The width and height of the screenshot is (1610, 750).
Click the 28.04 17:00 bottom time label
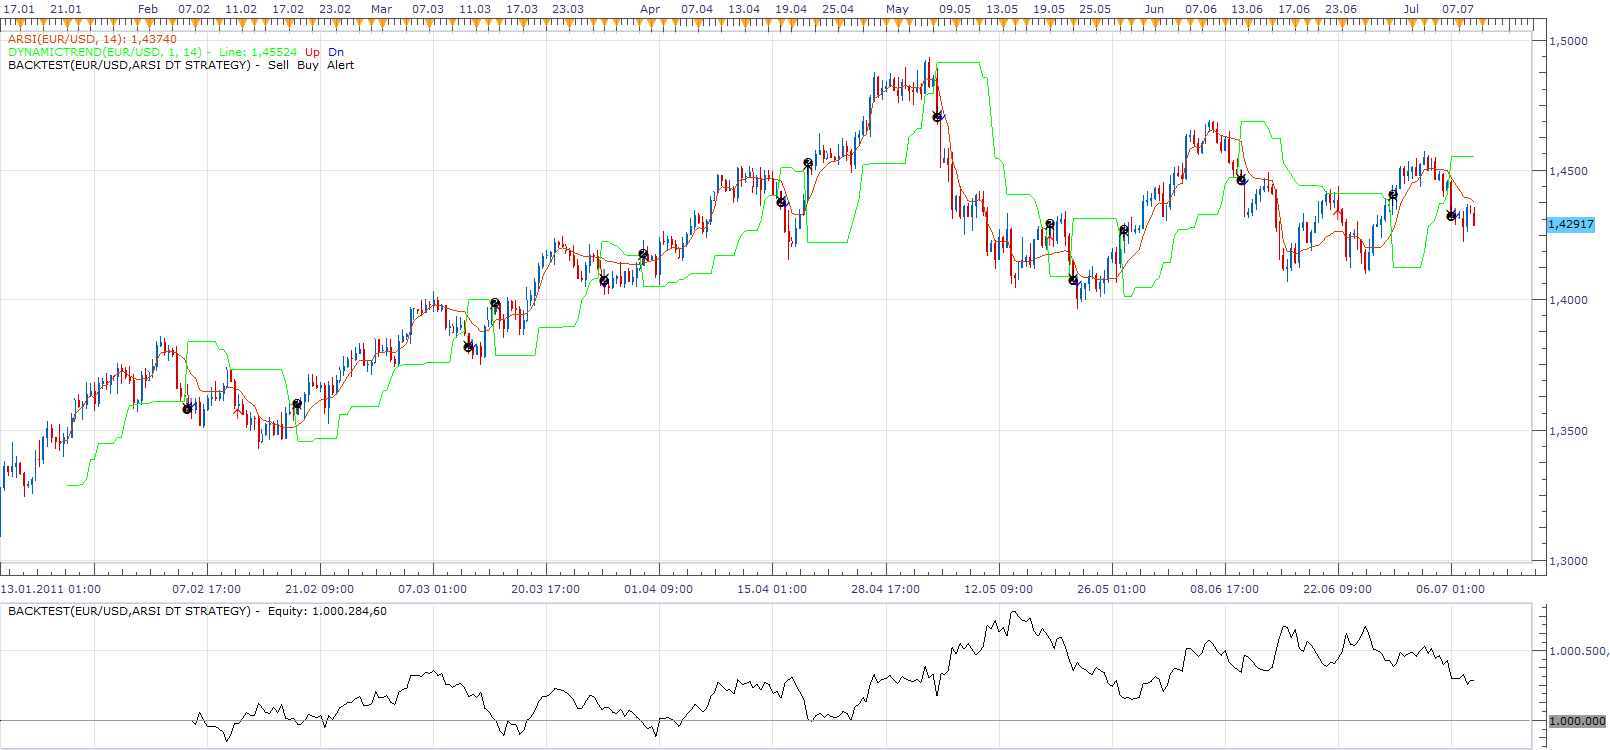coord(885,589)
